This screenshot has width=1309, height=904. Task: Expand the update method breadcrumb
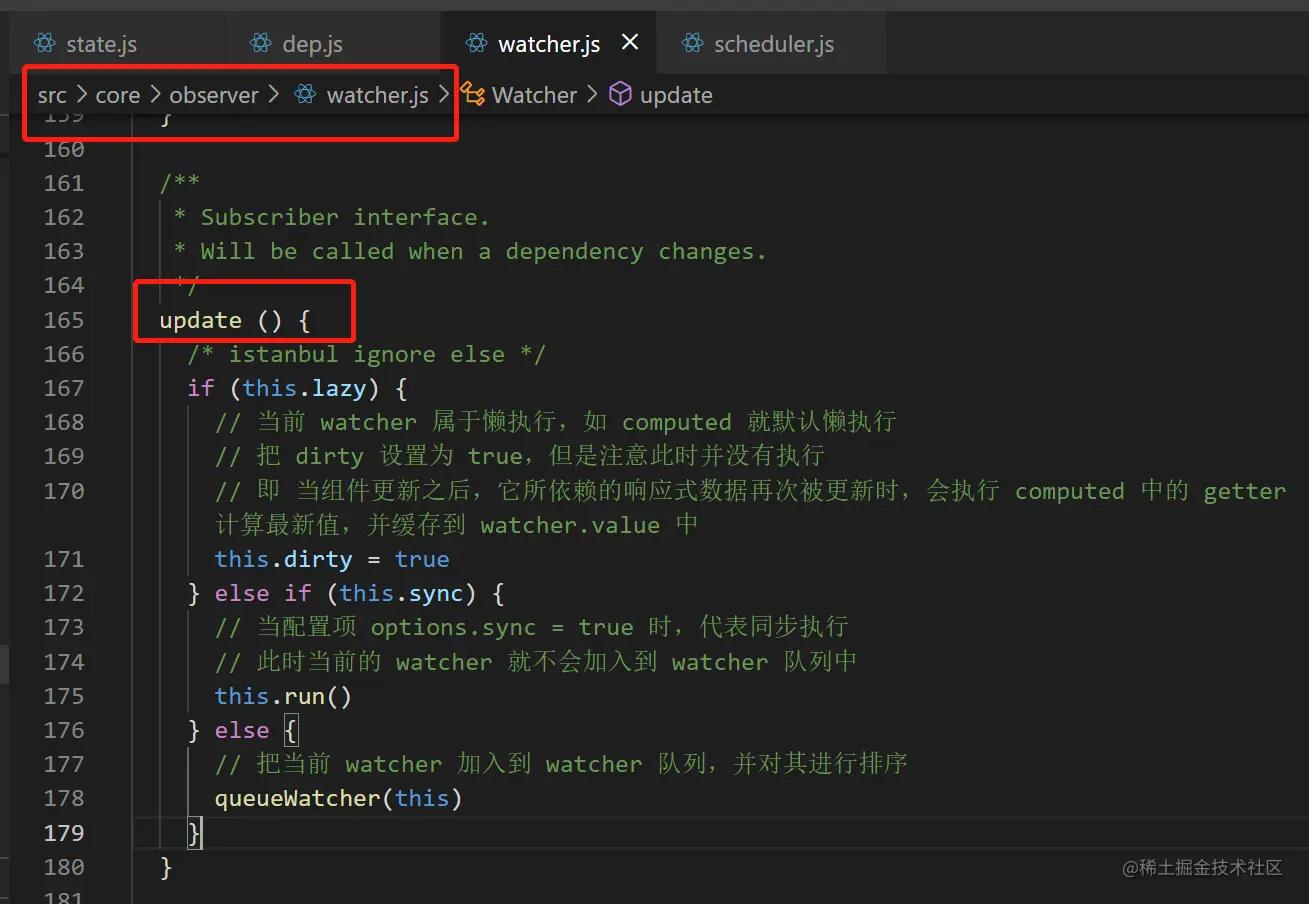point(676,95)
